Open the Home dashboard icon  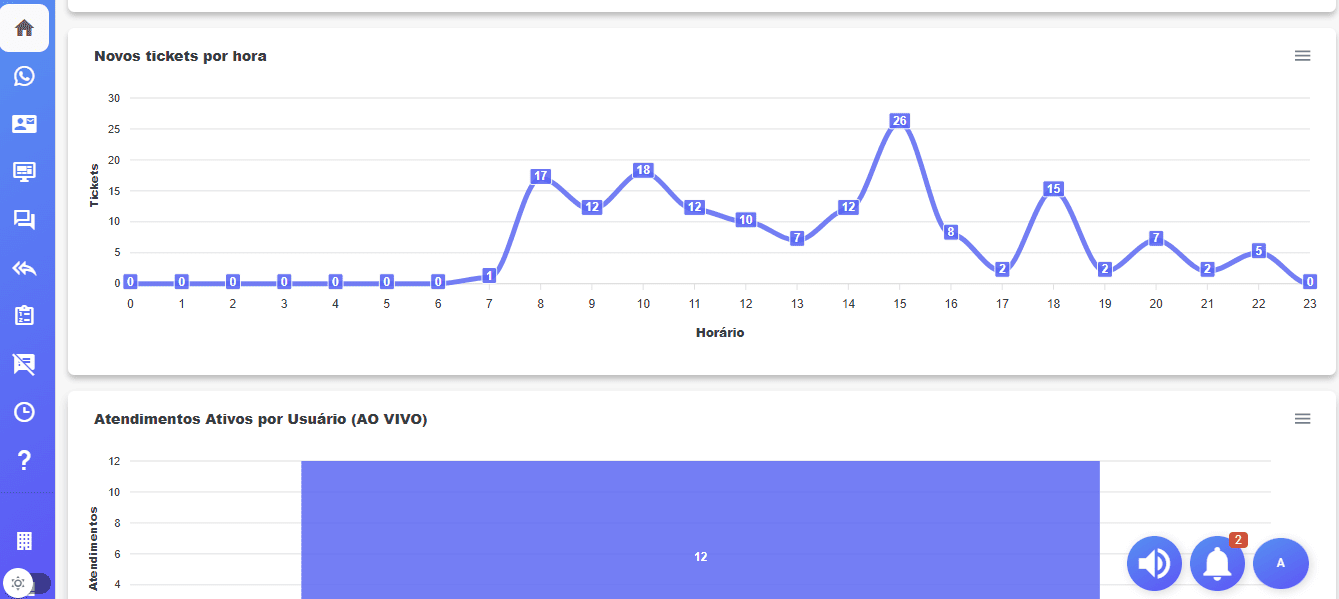(23, 27)
